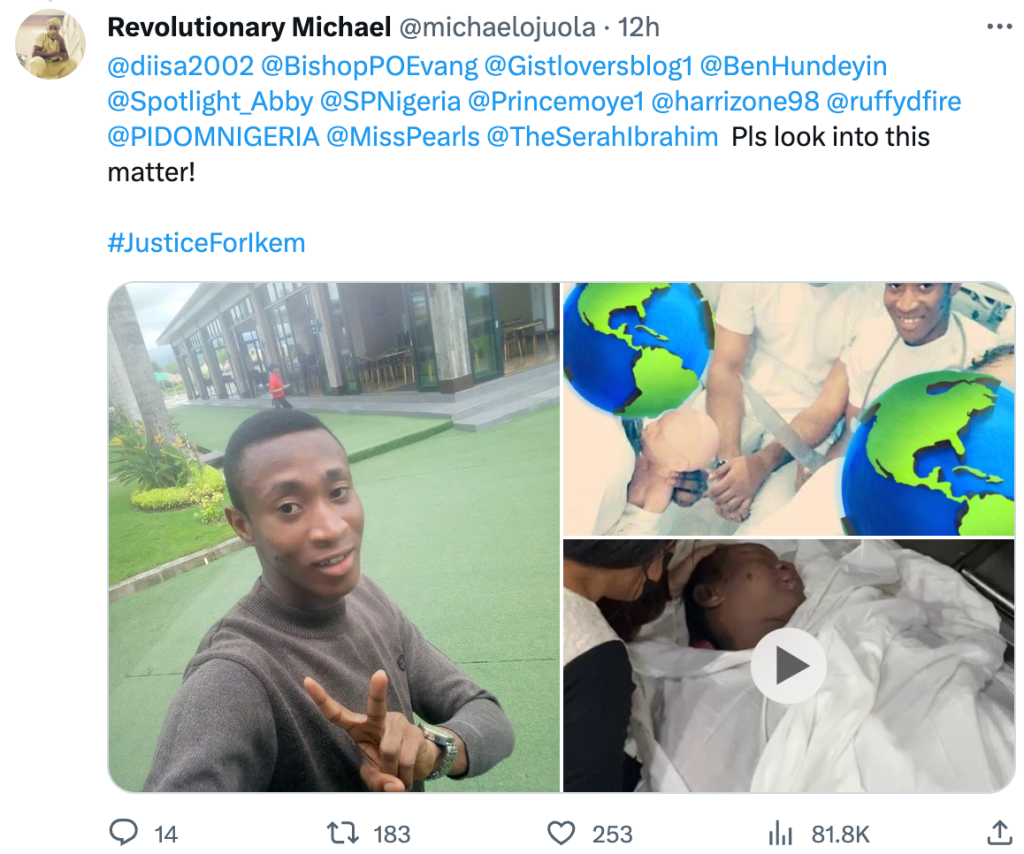Open the @diisa2002 mention

pyautogui.click(x=179, y=66)
